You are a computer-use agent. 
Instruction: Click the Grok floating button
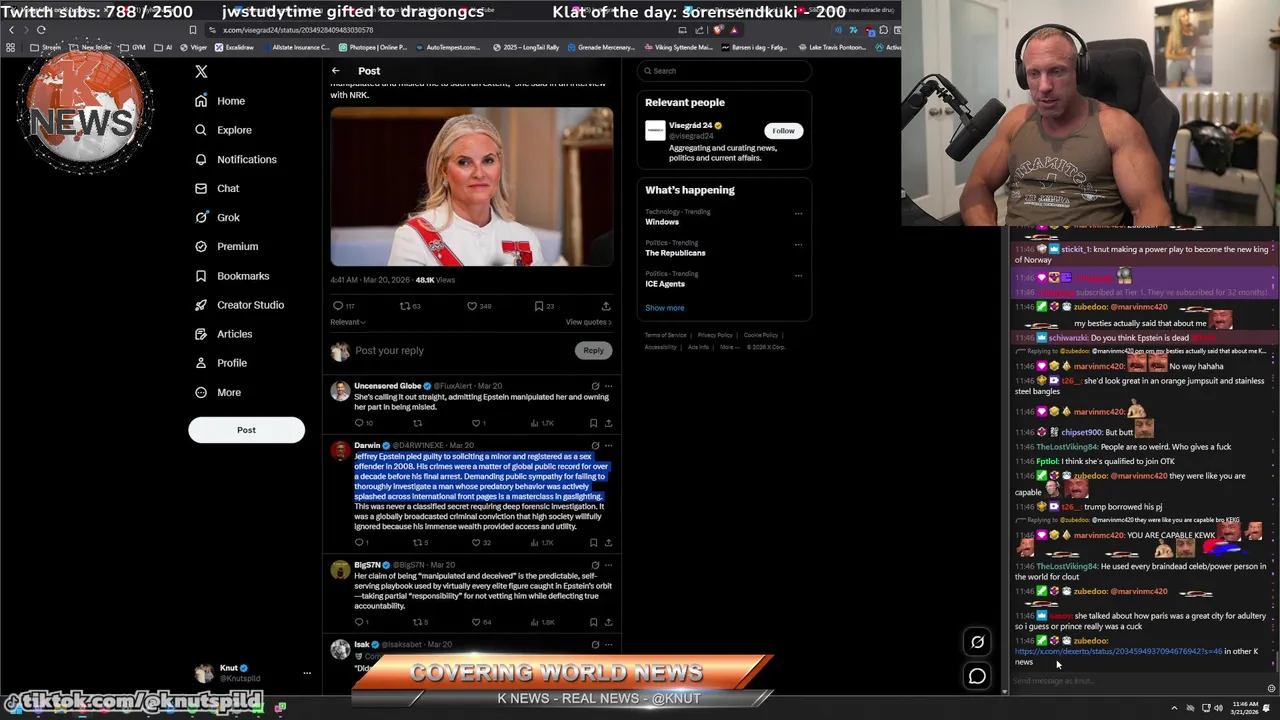(x=977, y=642)
